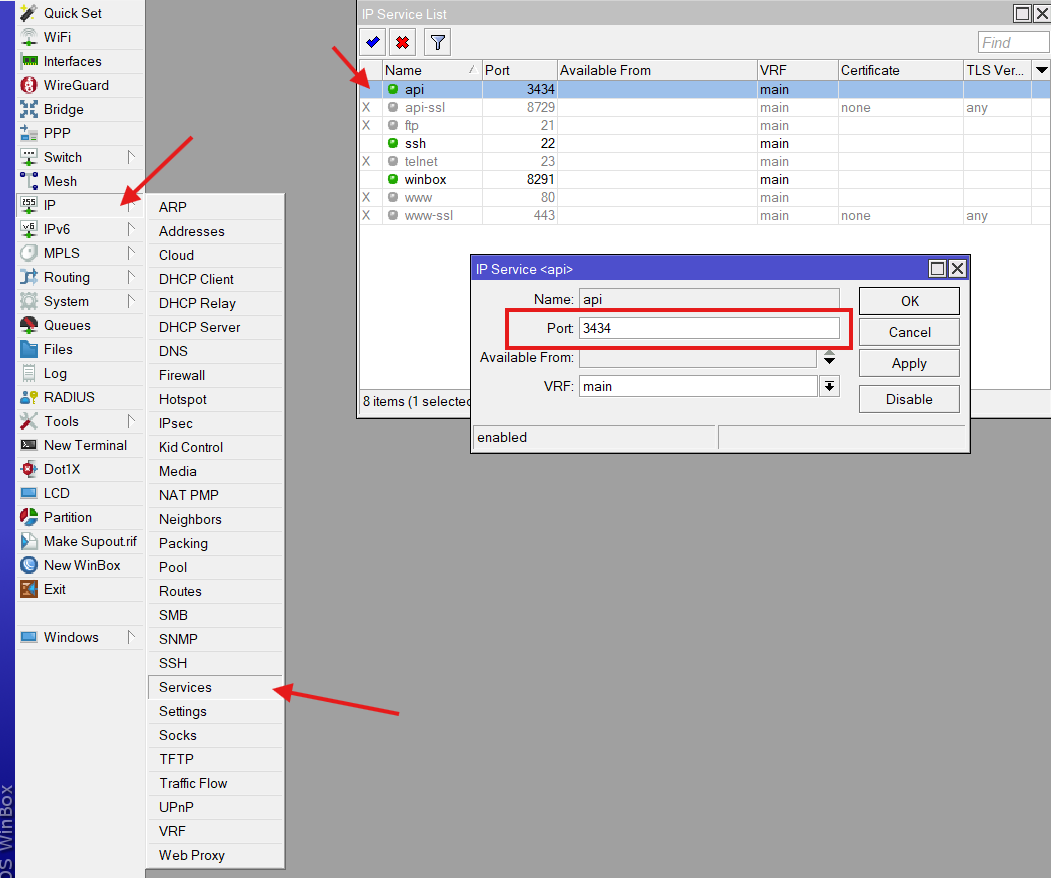The width and height of the screenshot is (1051, 878).
Task: Expand the Windows submenu arrow
Action: coord(131,637)
